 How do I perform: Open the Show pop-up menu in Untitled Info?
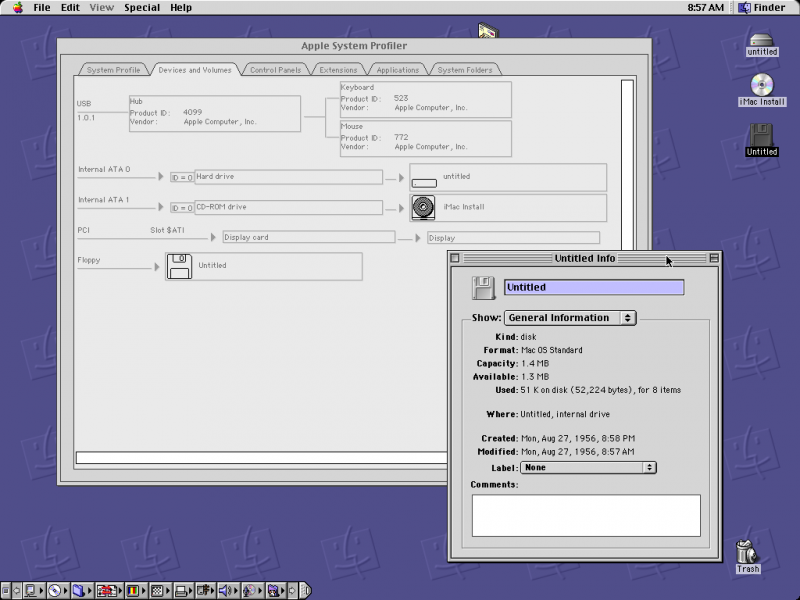click(x=570, y=318)
